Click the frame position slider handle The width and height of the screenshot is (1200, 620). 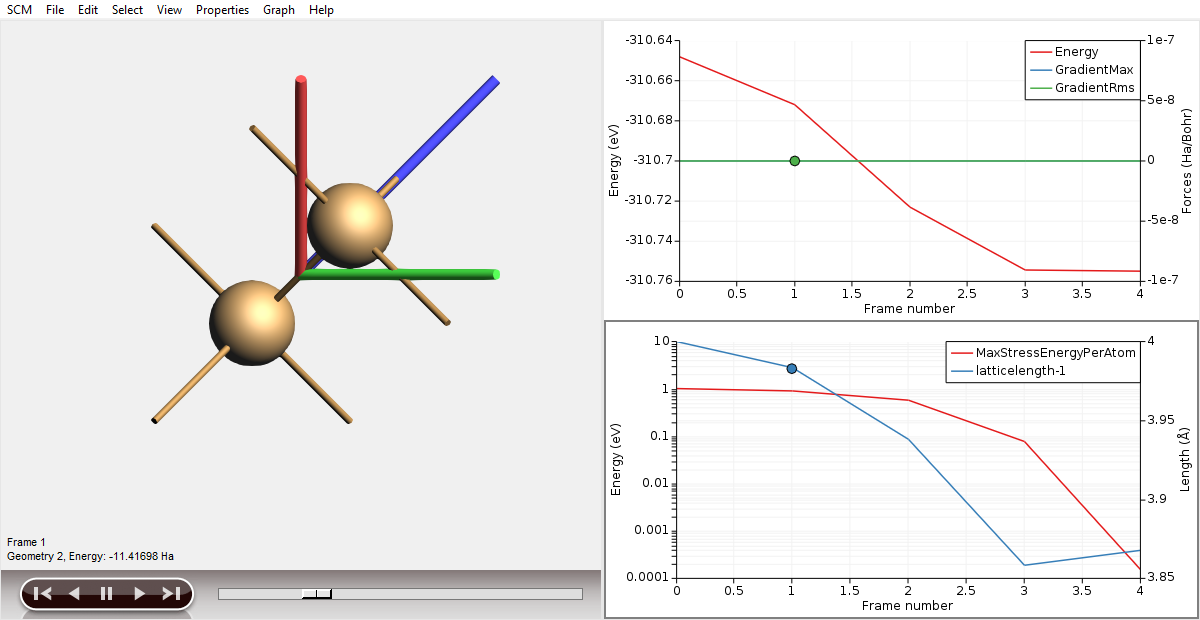click(x=316, y=592)
